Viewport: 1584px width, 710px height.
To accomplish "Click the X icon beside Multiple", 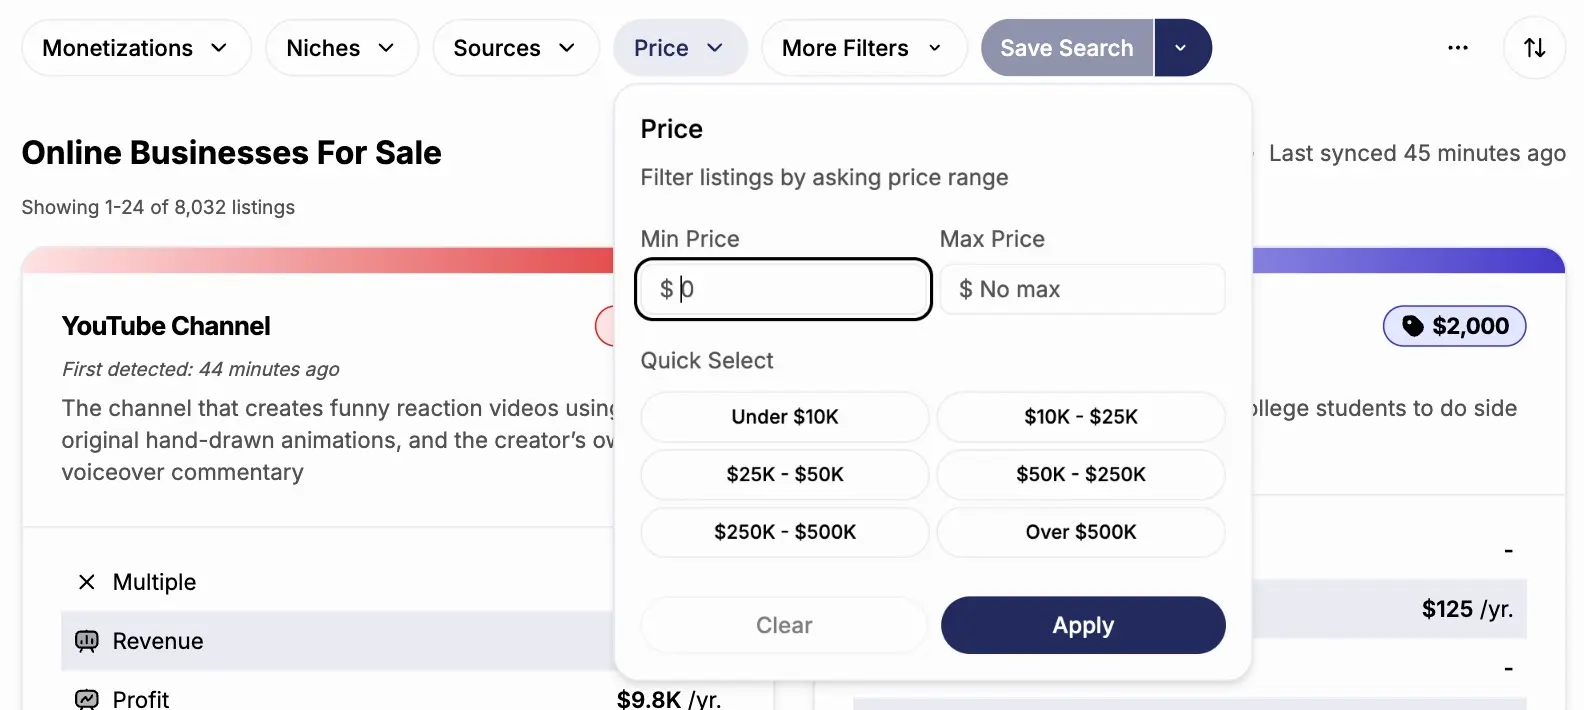I will [x=87, y=582].
